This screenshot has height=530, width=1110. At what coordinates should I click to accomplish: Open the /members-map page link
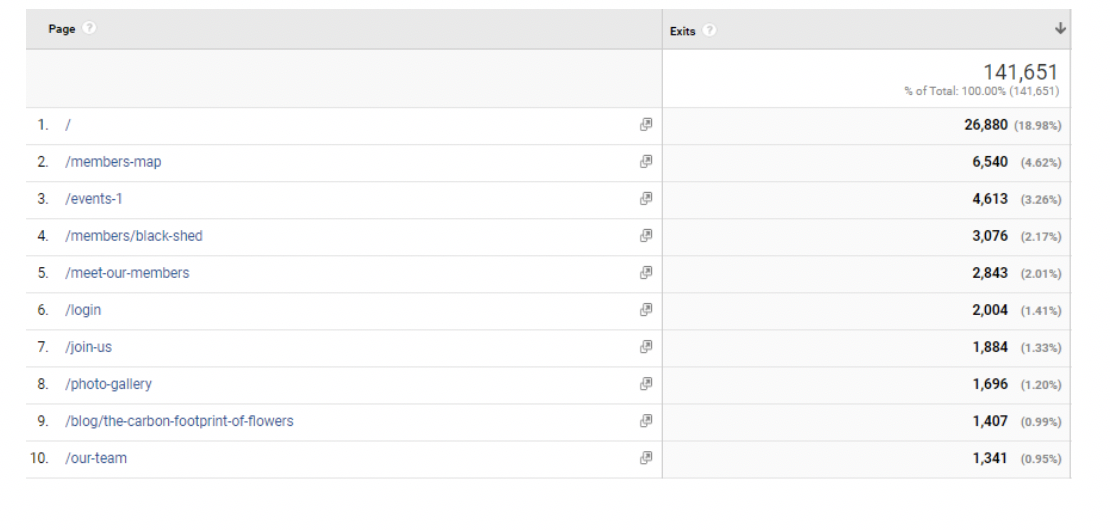tap(113, 162)
